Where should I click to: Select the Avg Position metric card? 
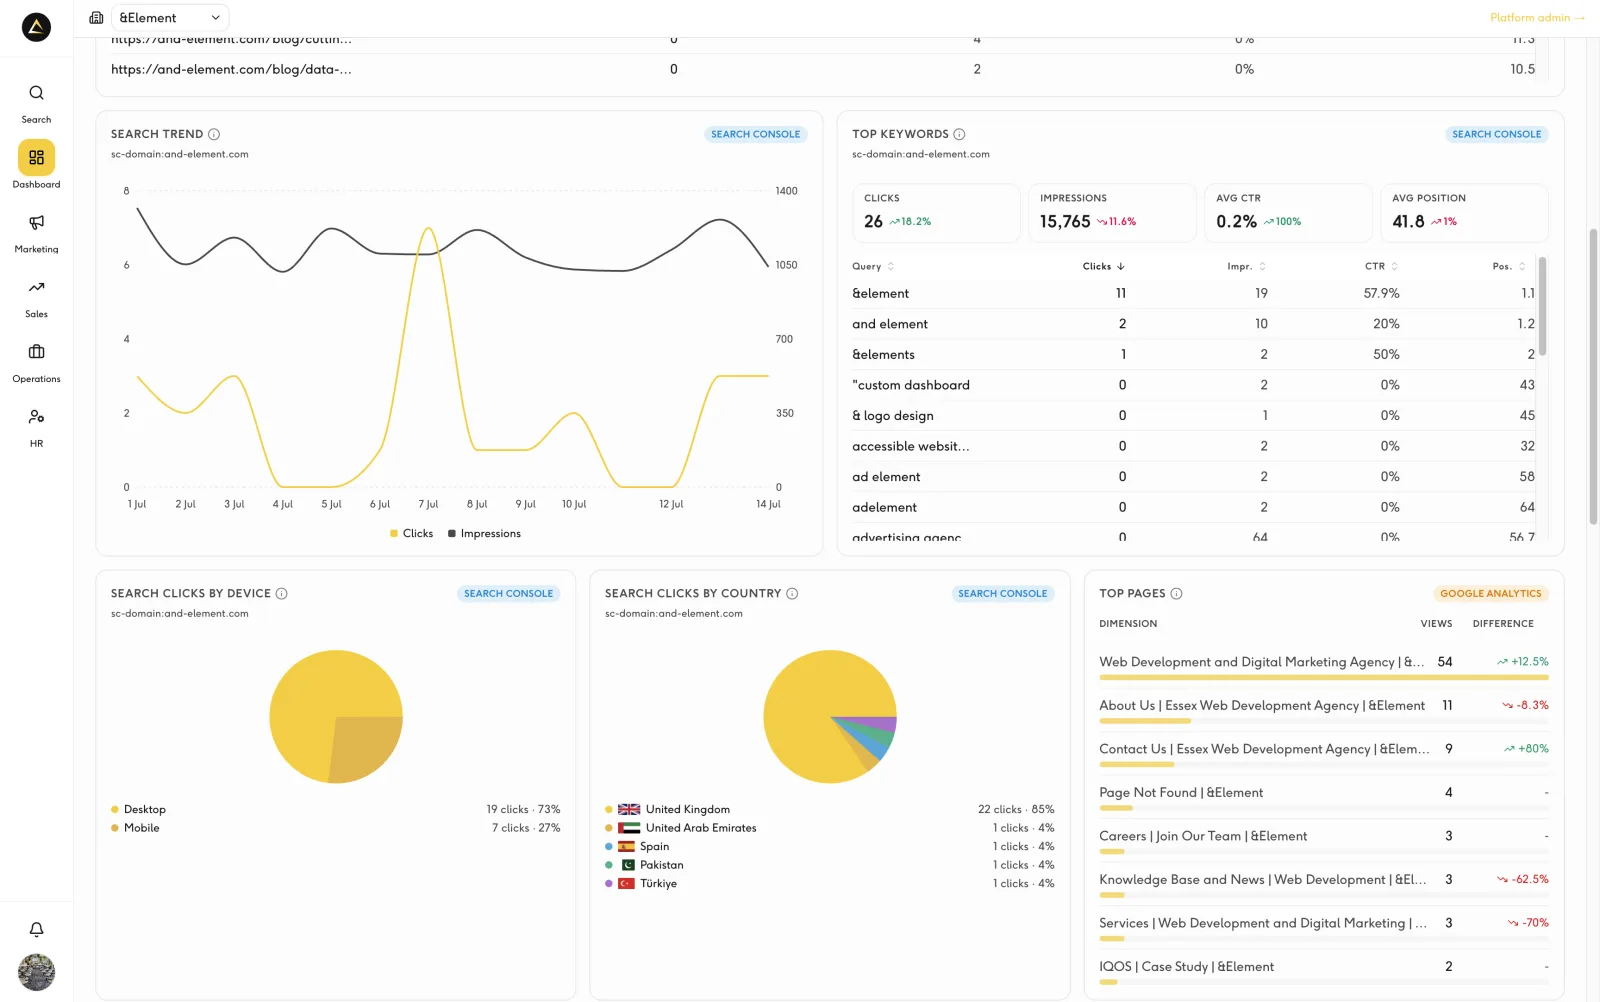[1464, 212]
